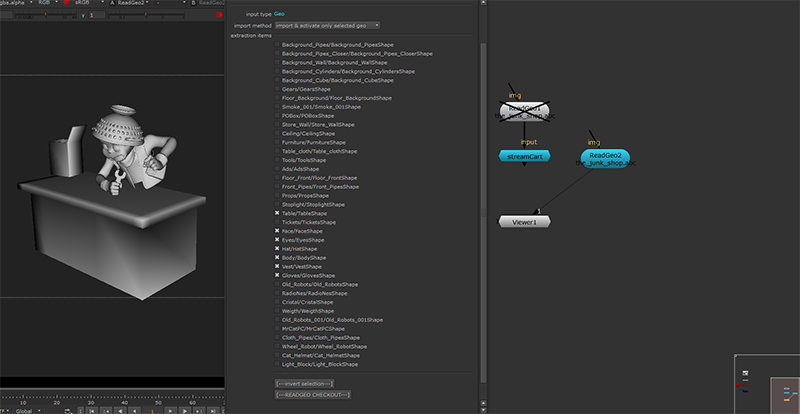The image size is (800, 414).
Task: Uncheck Table/TableShape extraction item
Action: click(277, 213)
